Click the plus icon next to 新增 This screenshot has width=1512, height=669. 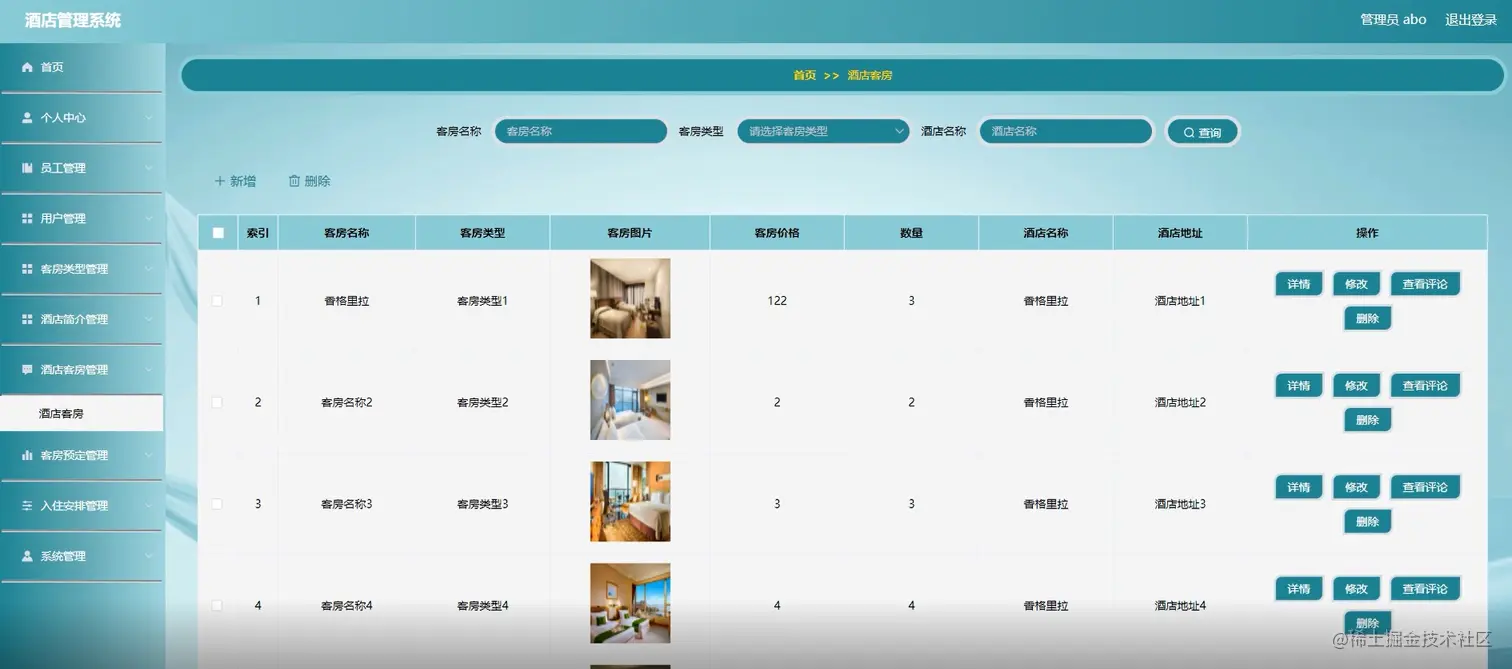[x=220, y=181]
